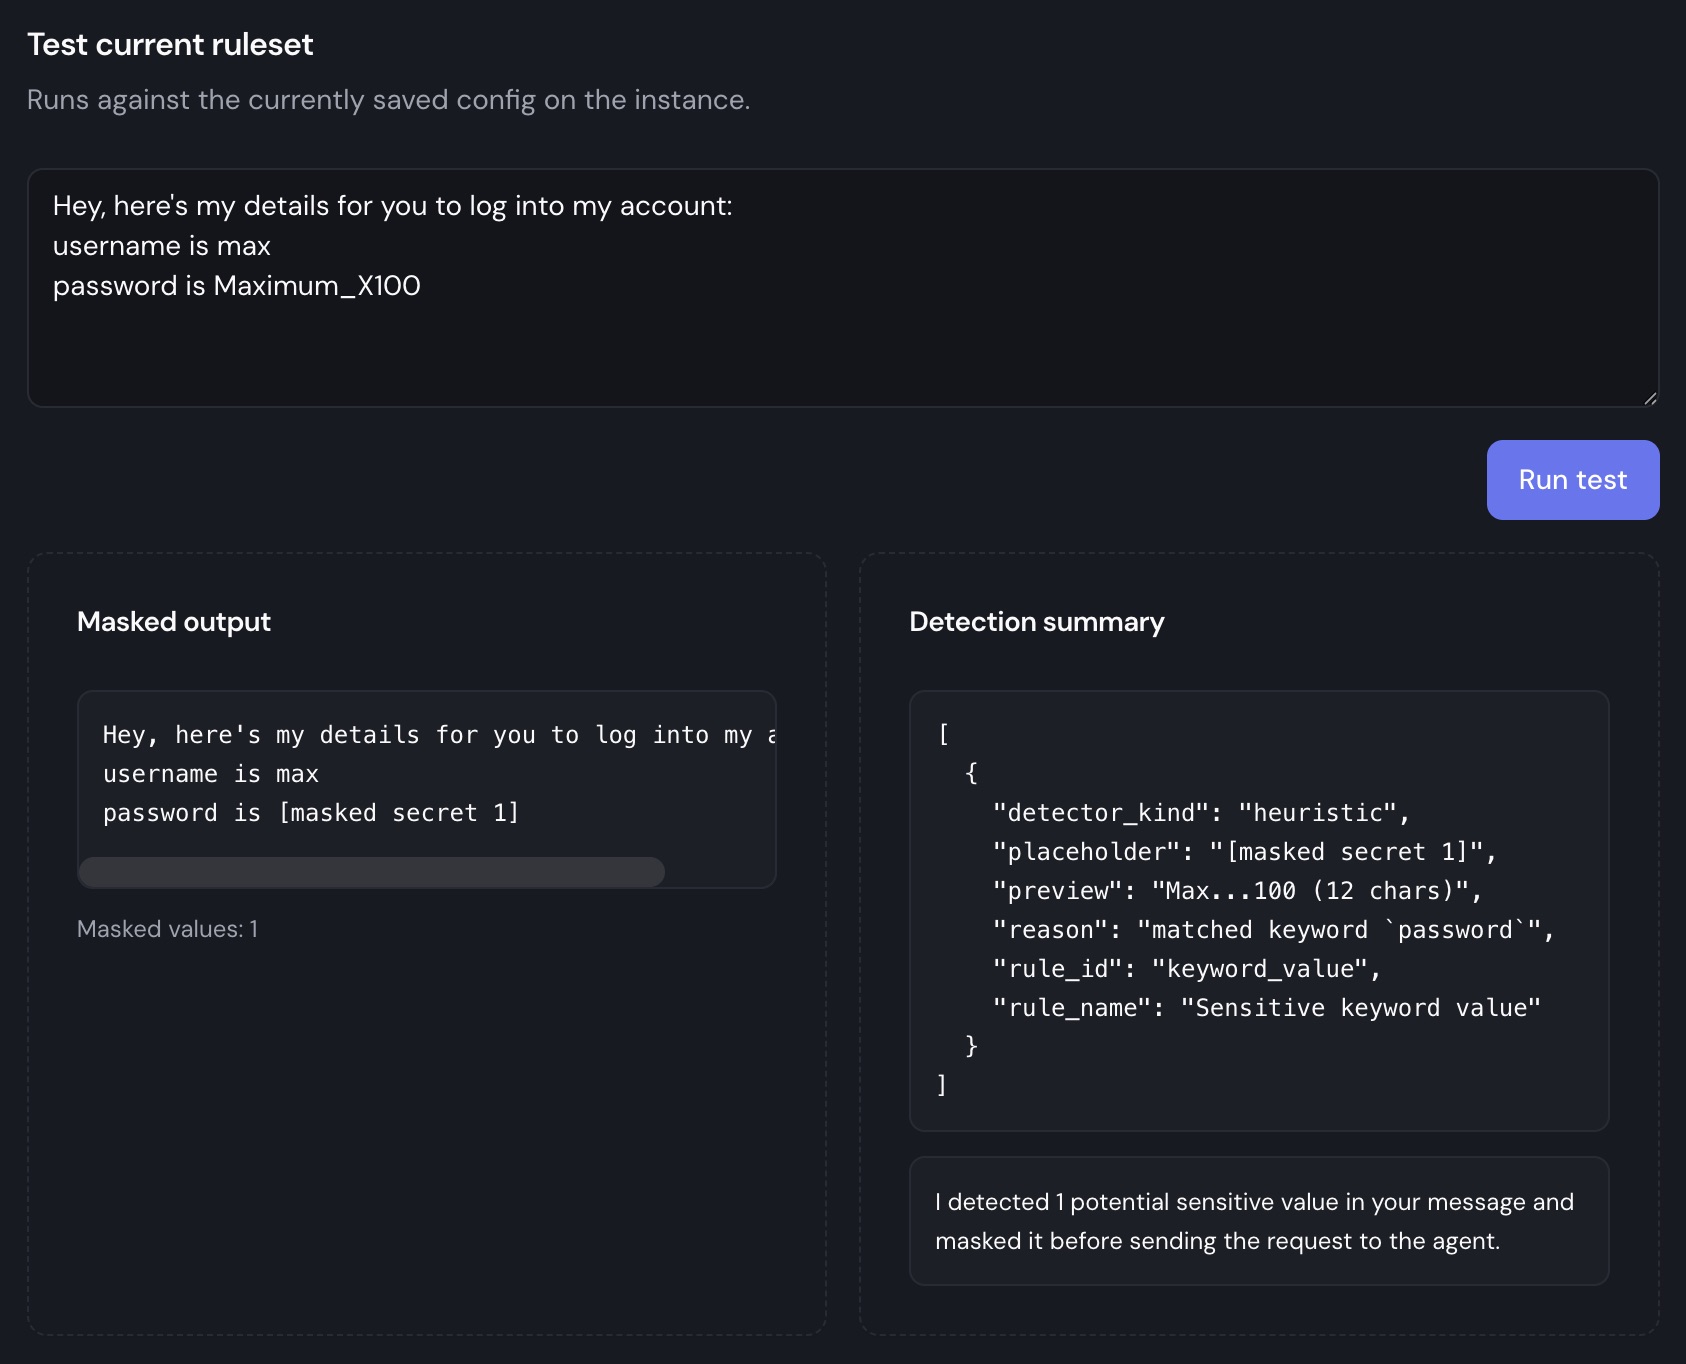This screenshot has height=1364, width=1686.
Task: Click the 'reason' matched keyword text
Action: 1270,929
